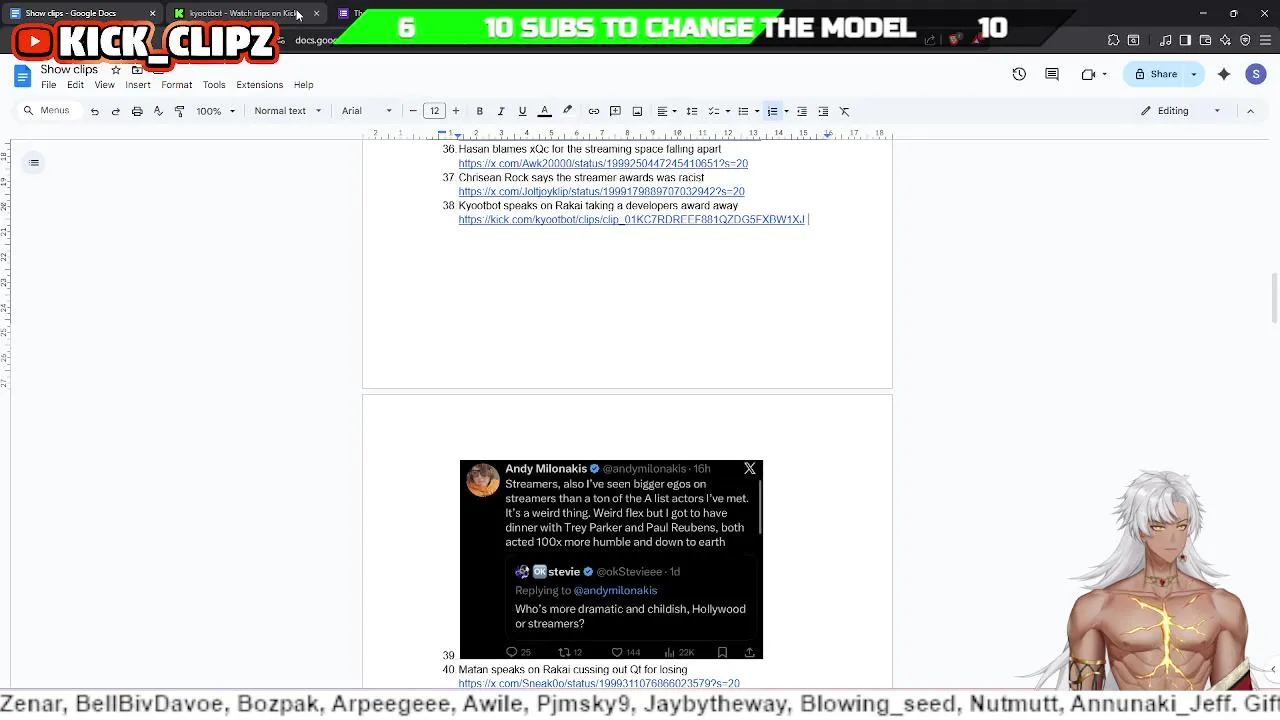The width and height of the screenshot is (1280, 720).
Task: Redo the last action
Action: click(x=116, y=111)
